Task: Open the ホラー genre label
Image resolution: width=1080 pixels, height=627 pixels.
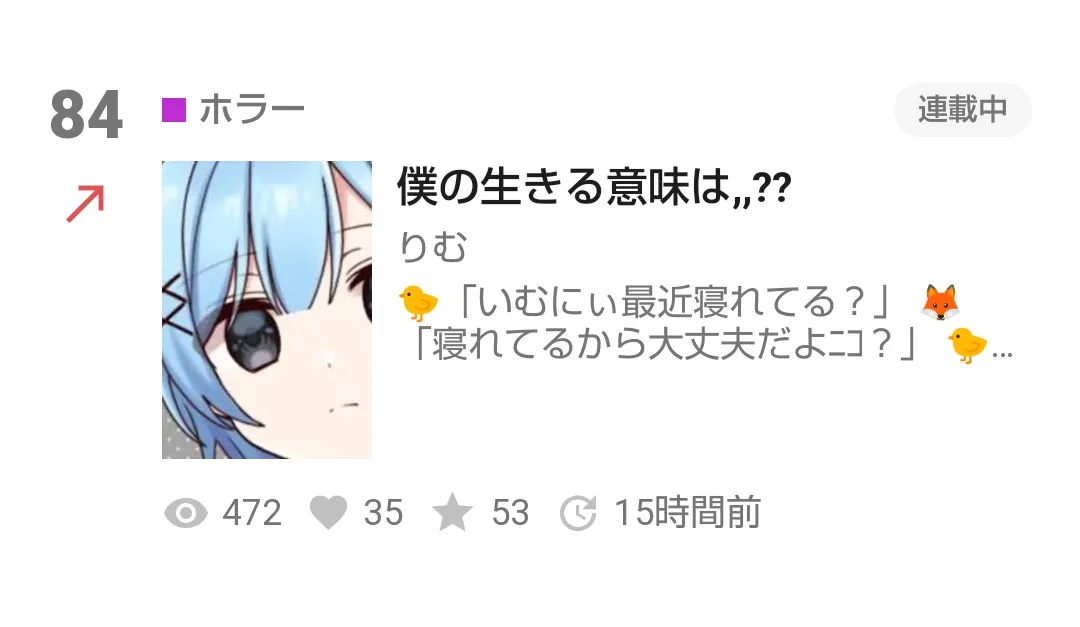Action: point(251,110)
